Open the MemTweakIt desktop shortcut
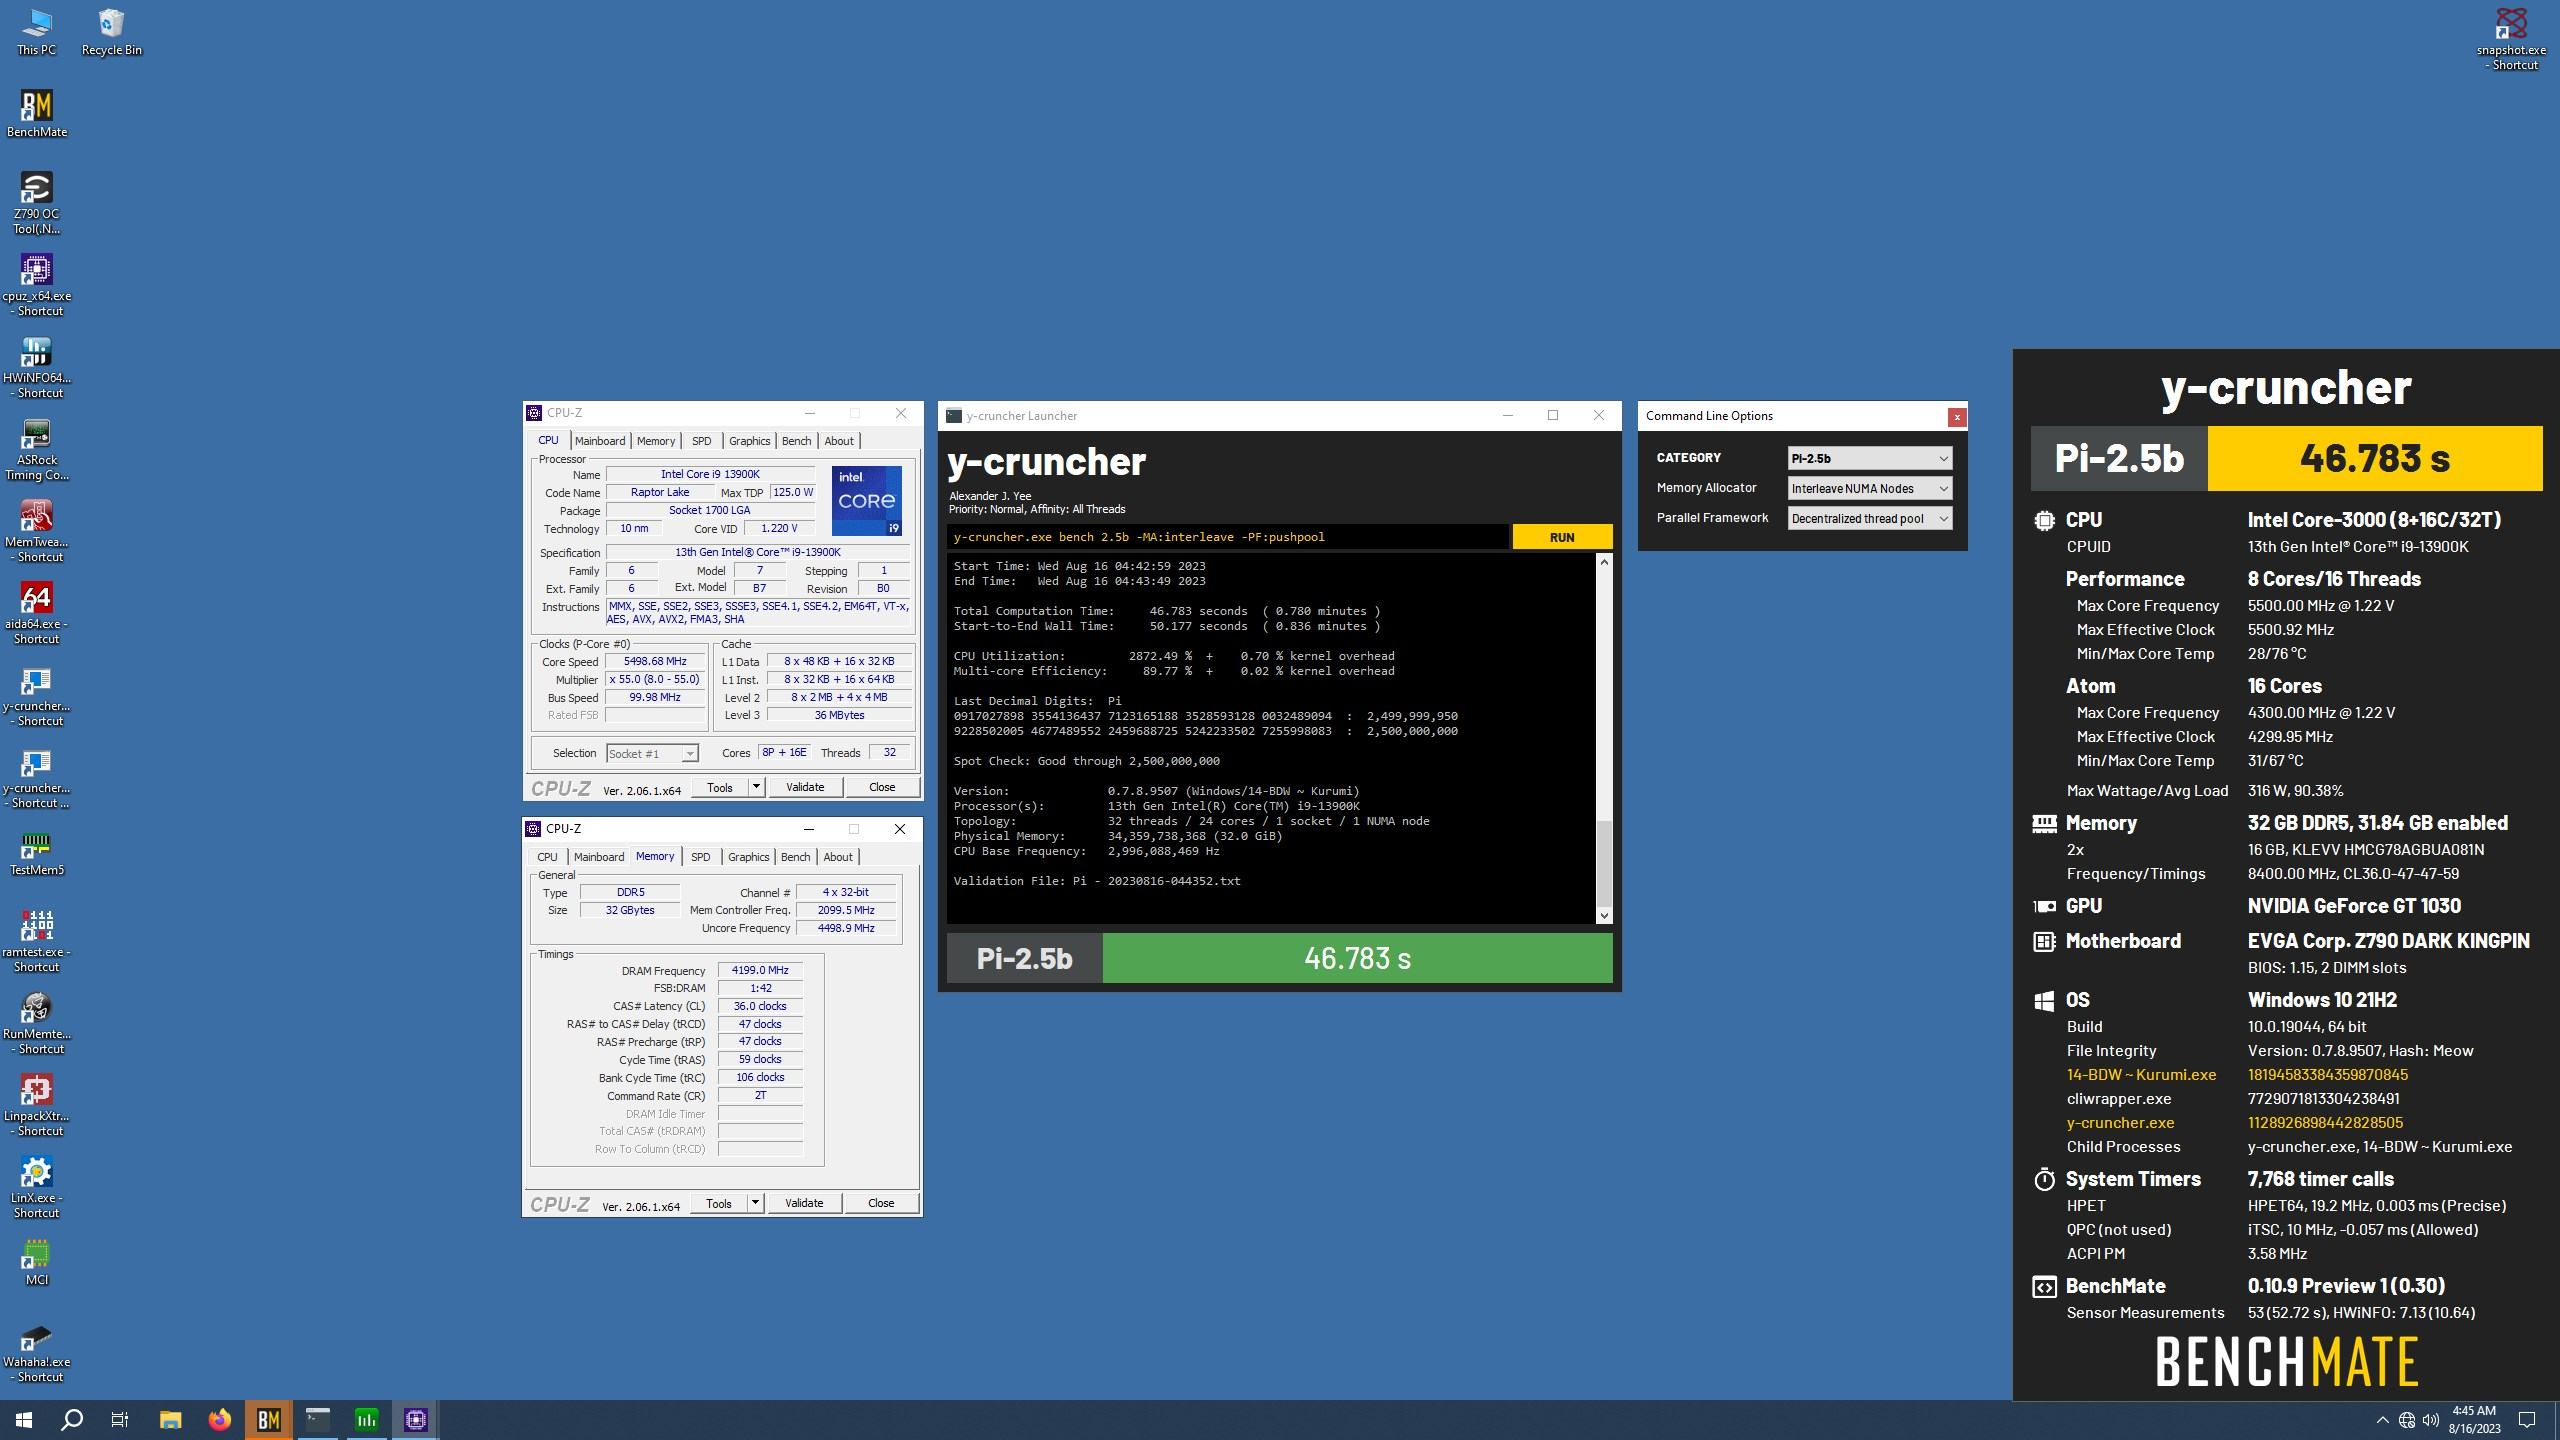The image size is (2560, 1440). click(x=36, y=531)
